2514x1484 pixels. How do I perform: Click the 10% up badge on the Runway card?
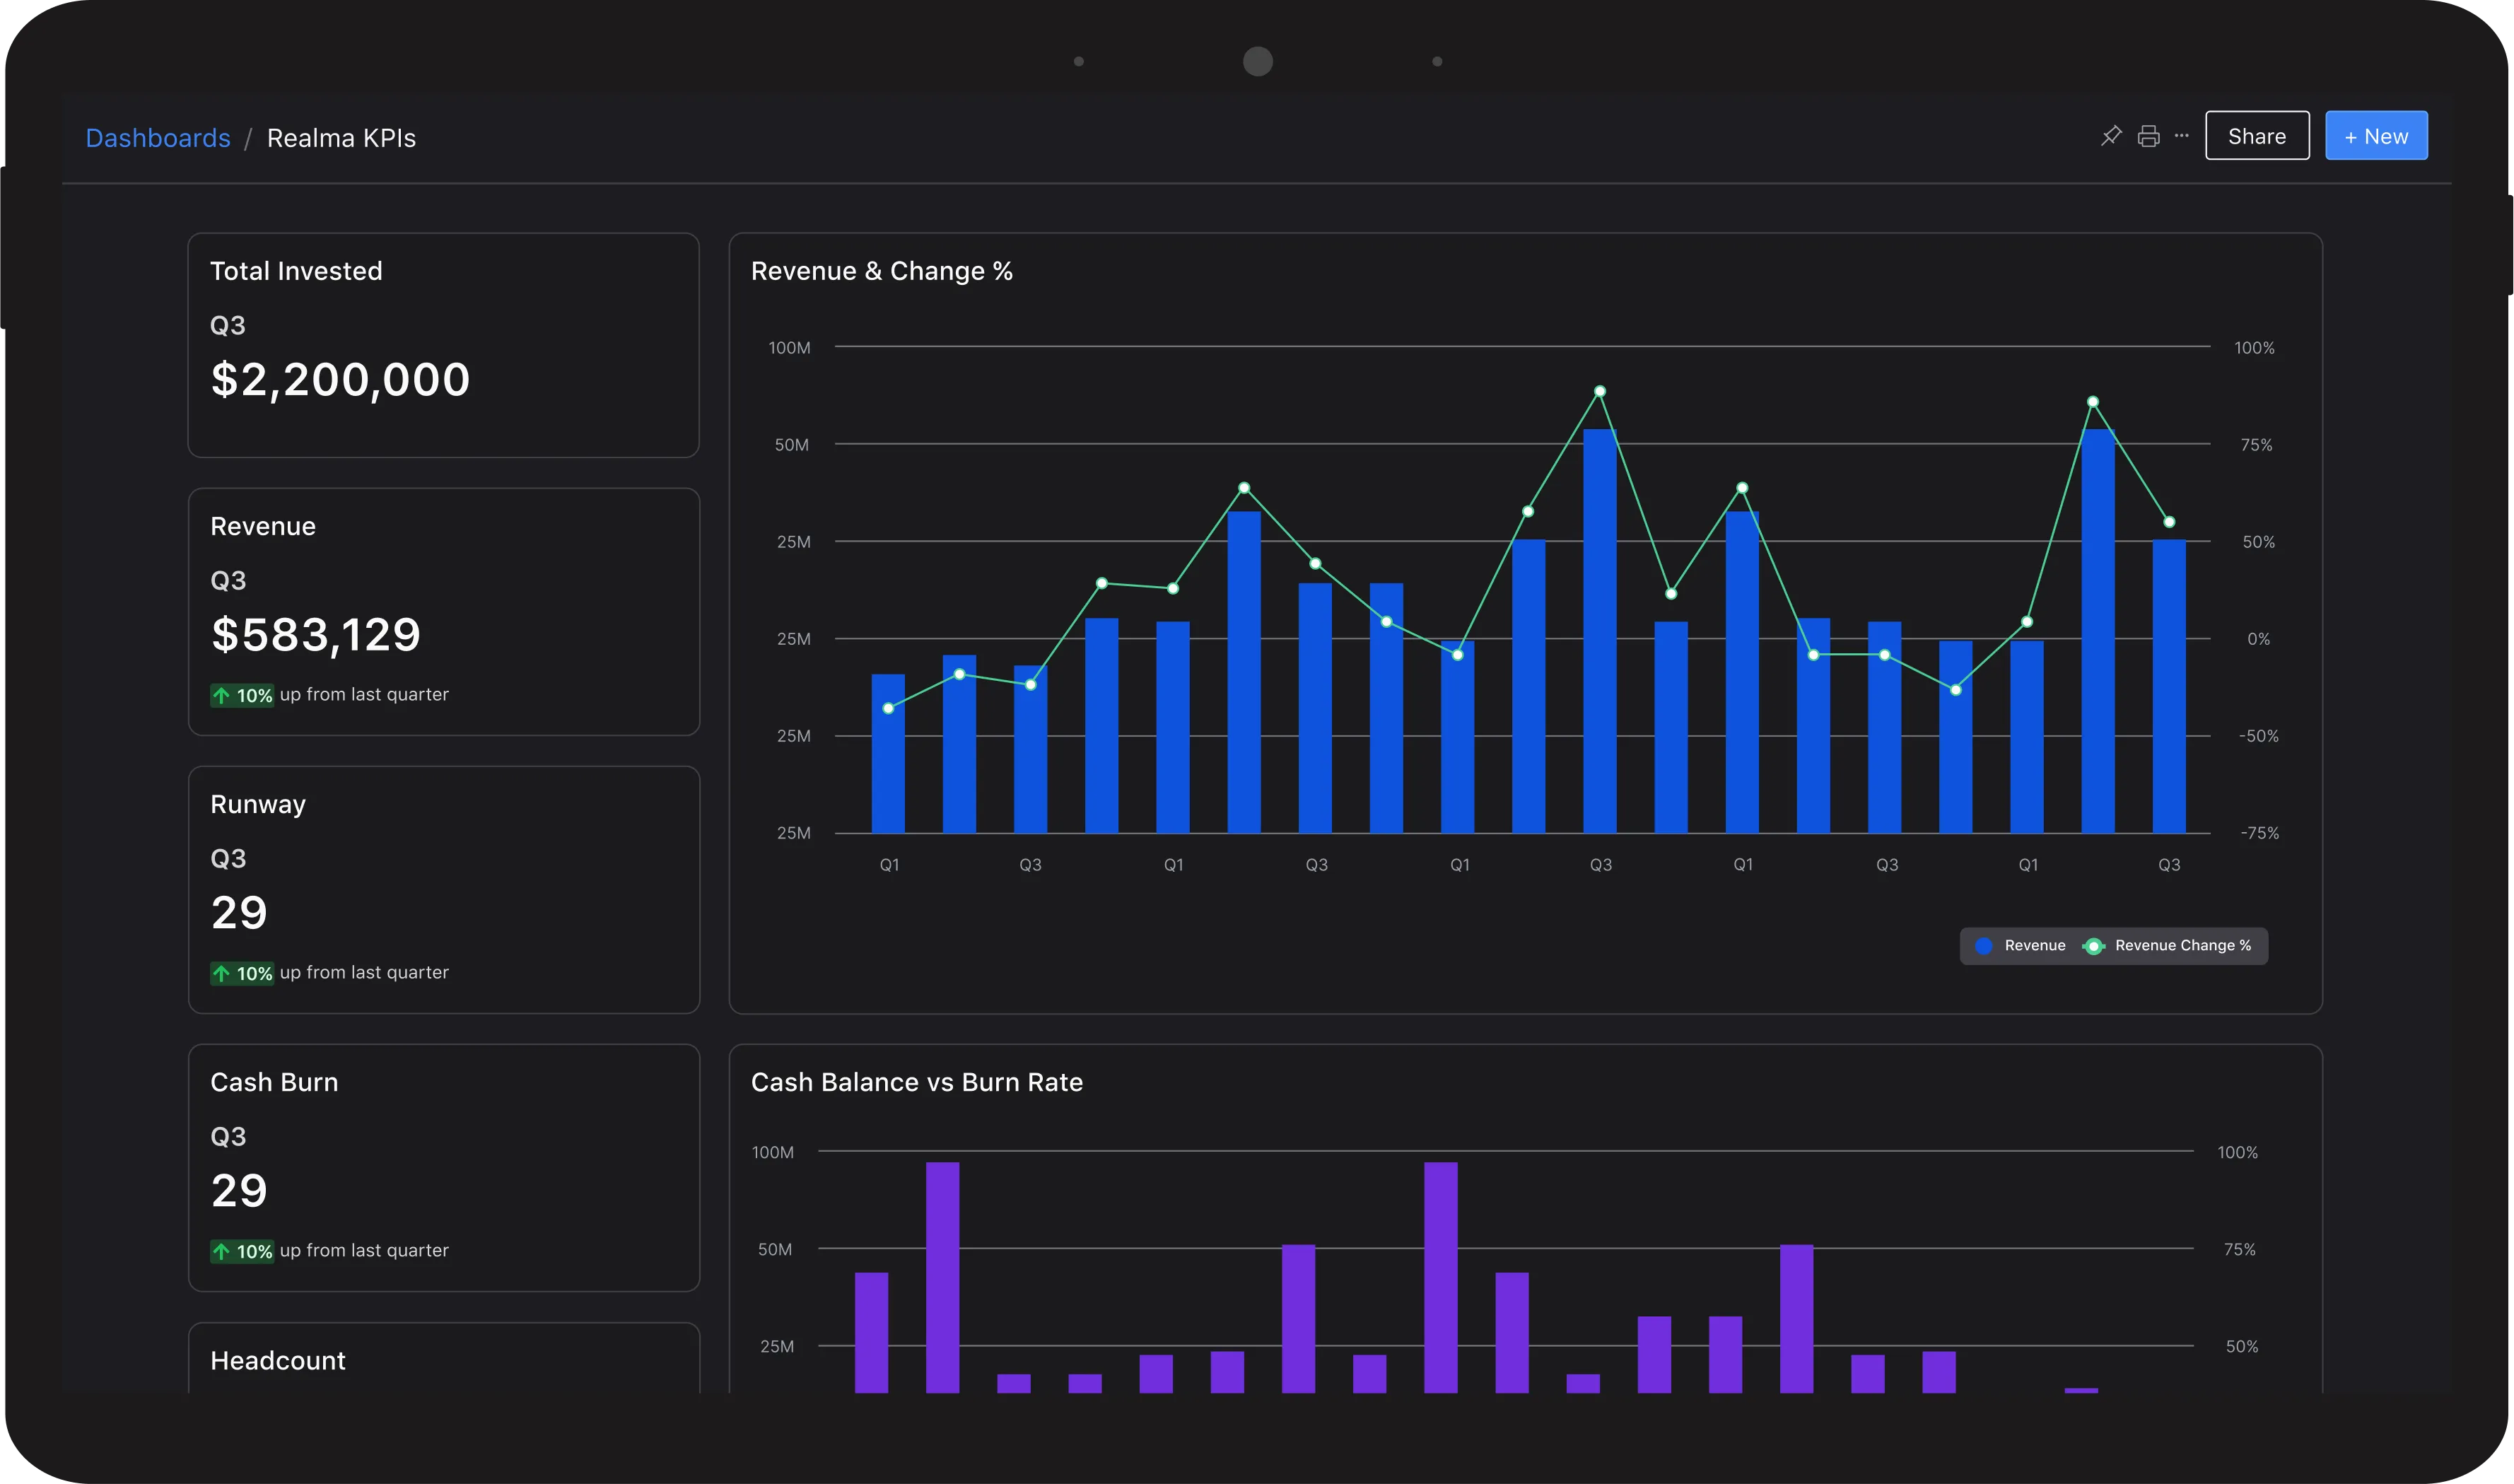[x=241, y=973]
